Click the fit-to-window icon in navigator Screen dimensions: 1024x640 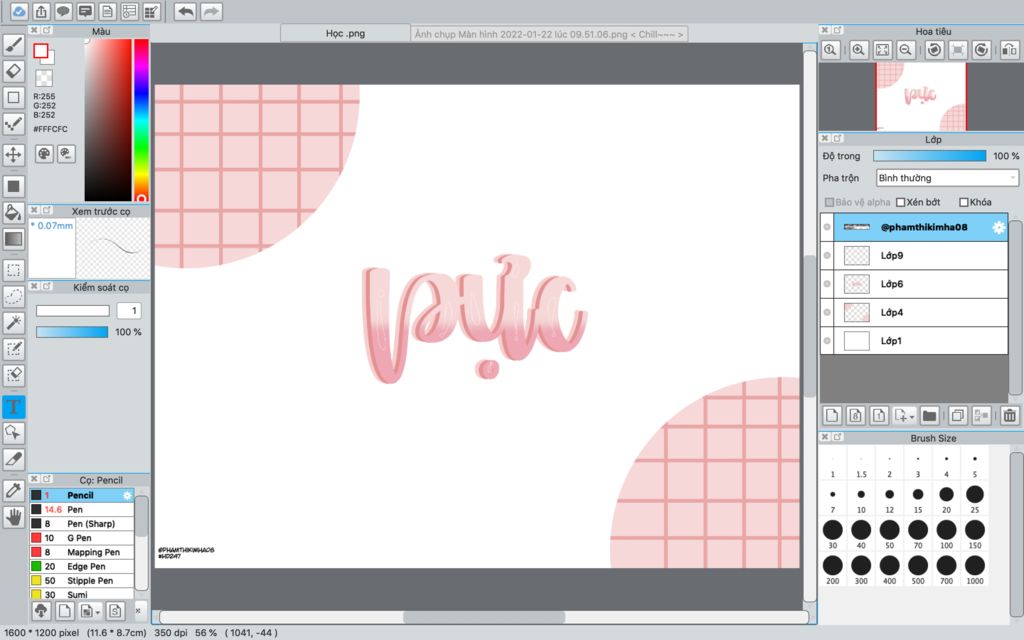[882, 50]
